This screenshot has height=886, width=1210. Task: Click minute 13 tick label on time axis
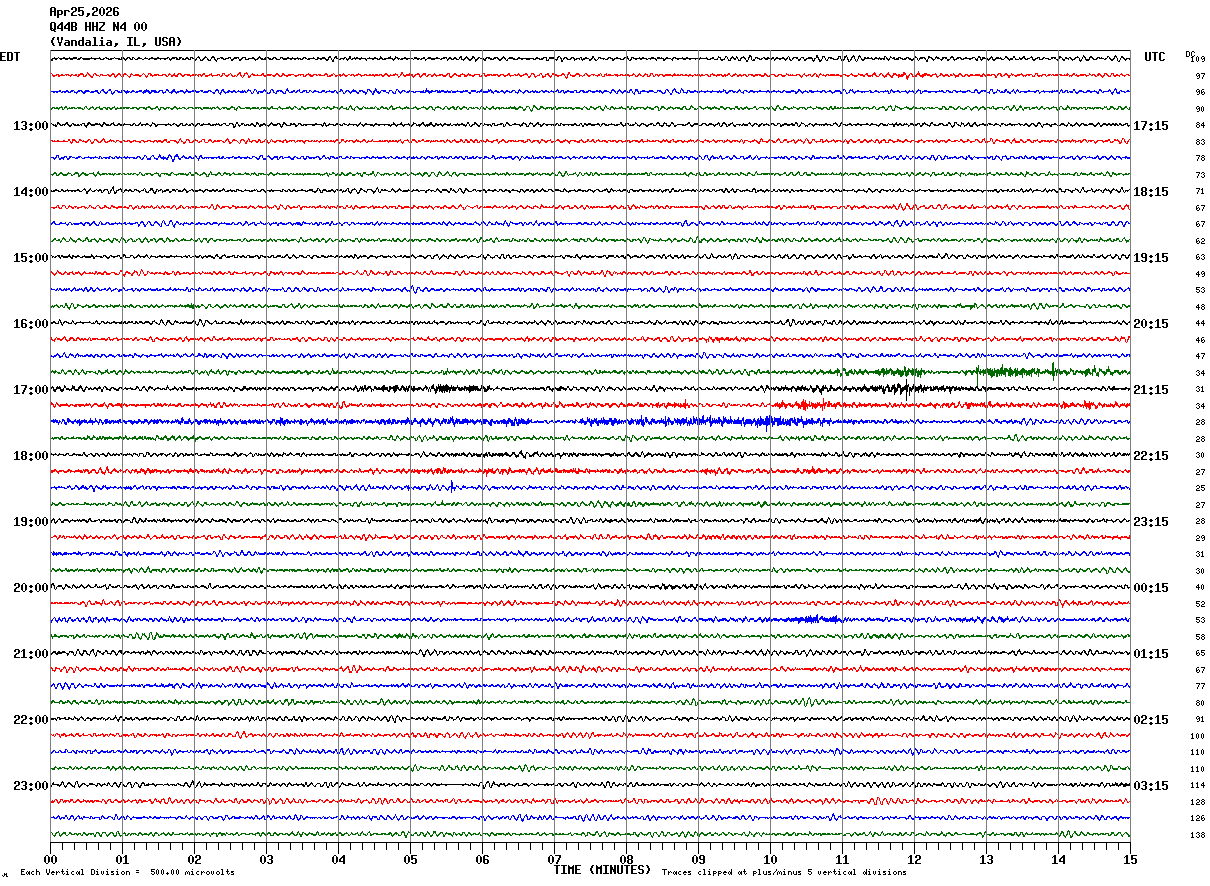tap(986, 859)
